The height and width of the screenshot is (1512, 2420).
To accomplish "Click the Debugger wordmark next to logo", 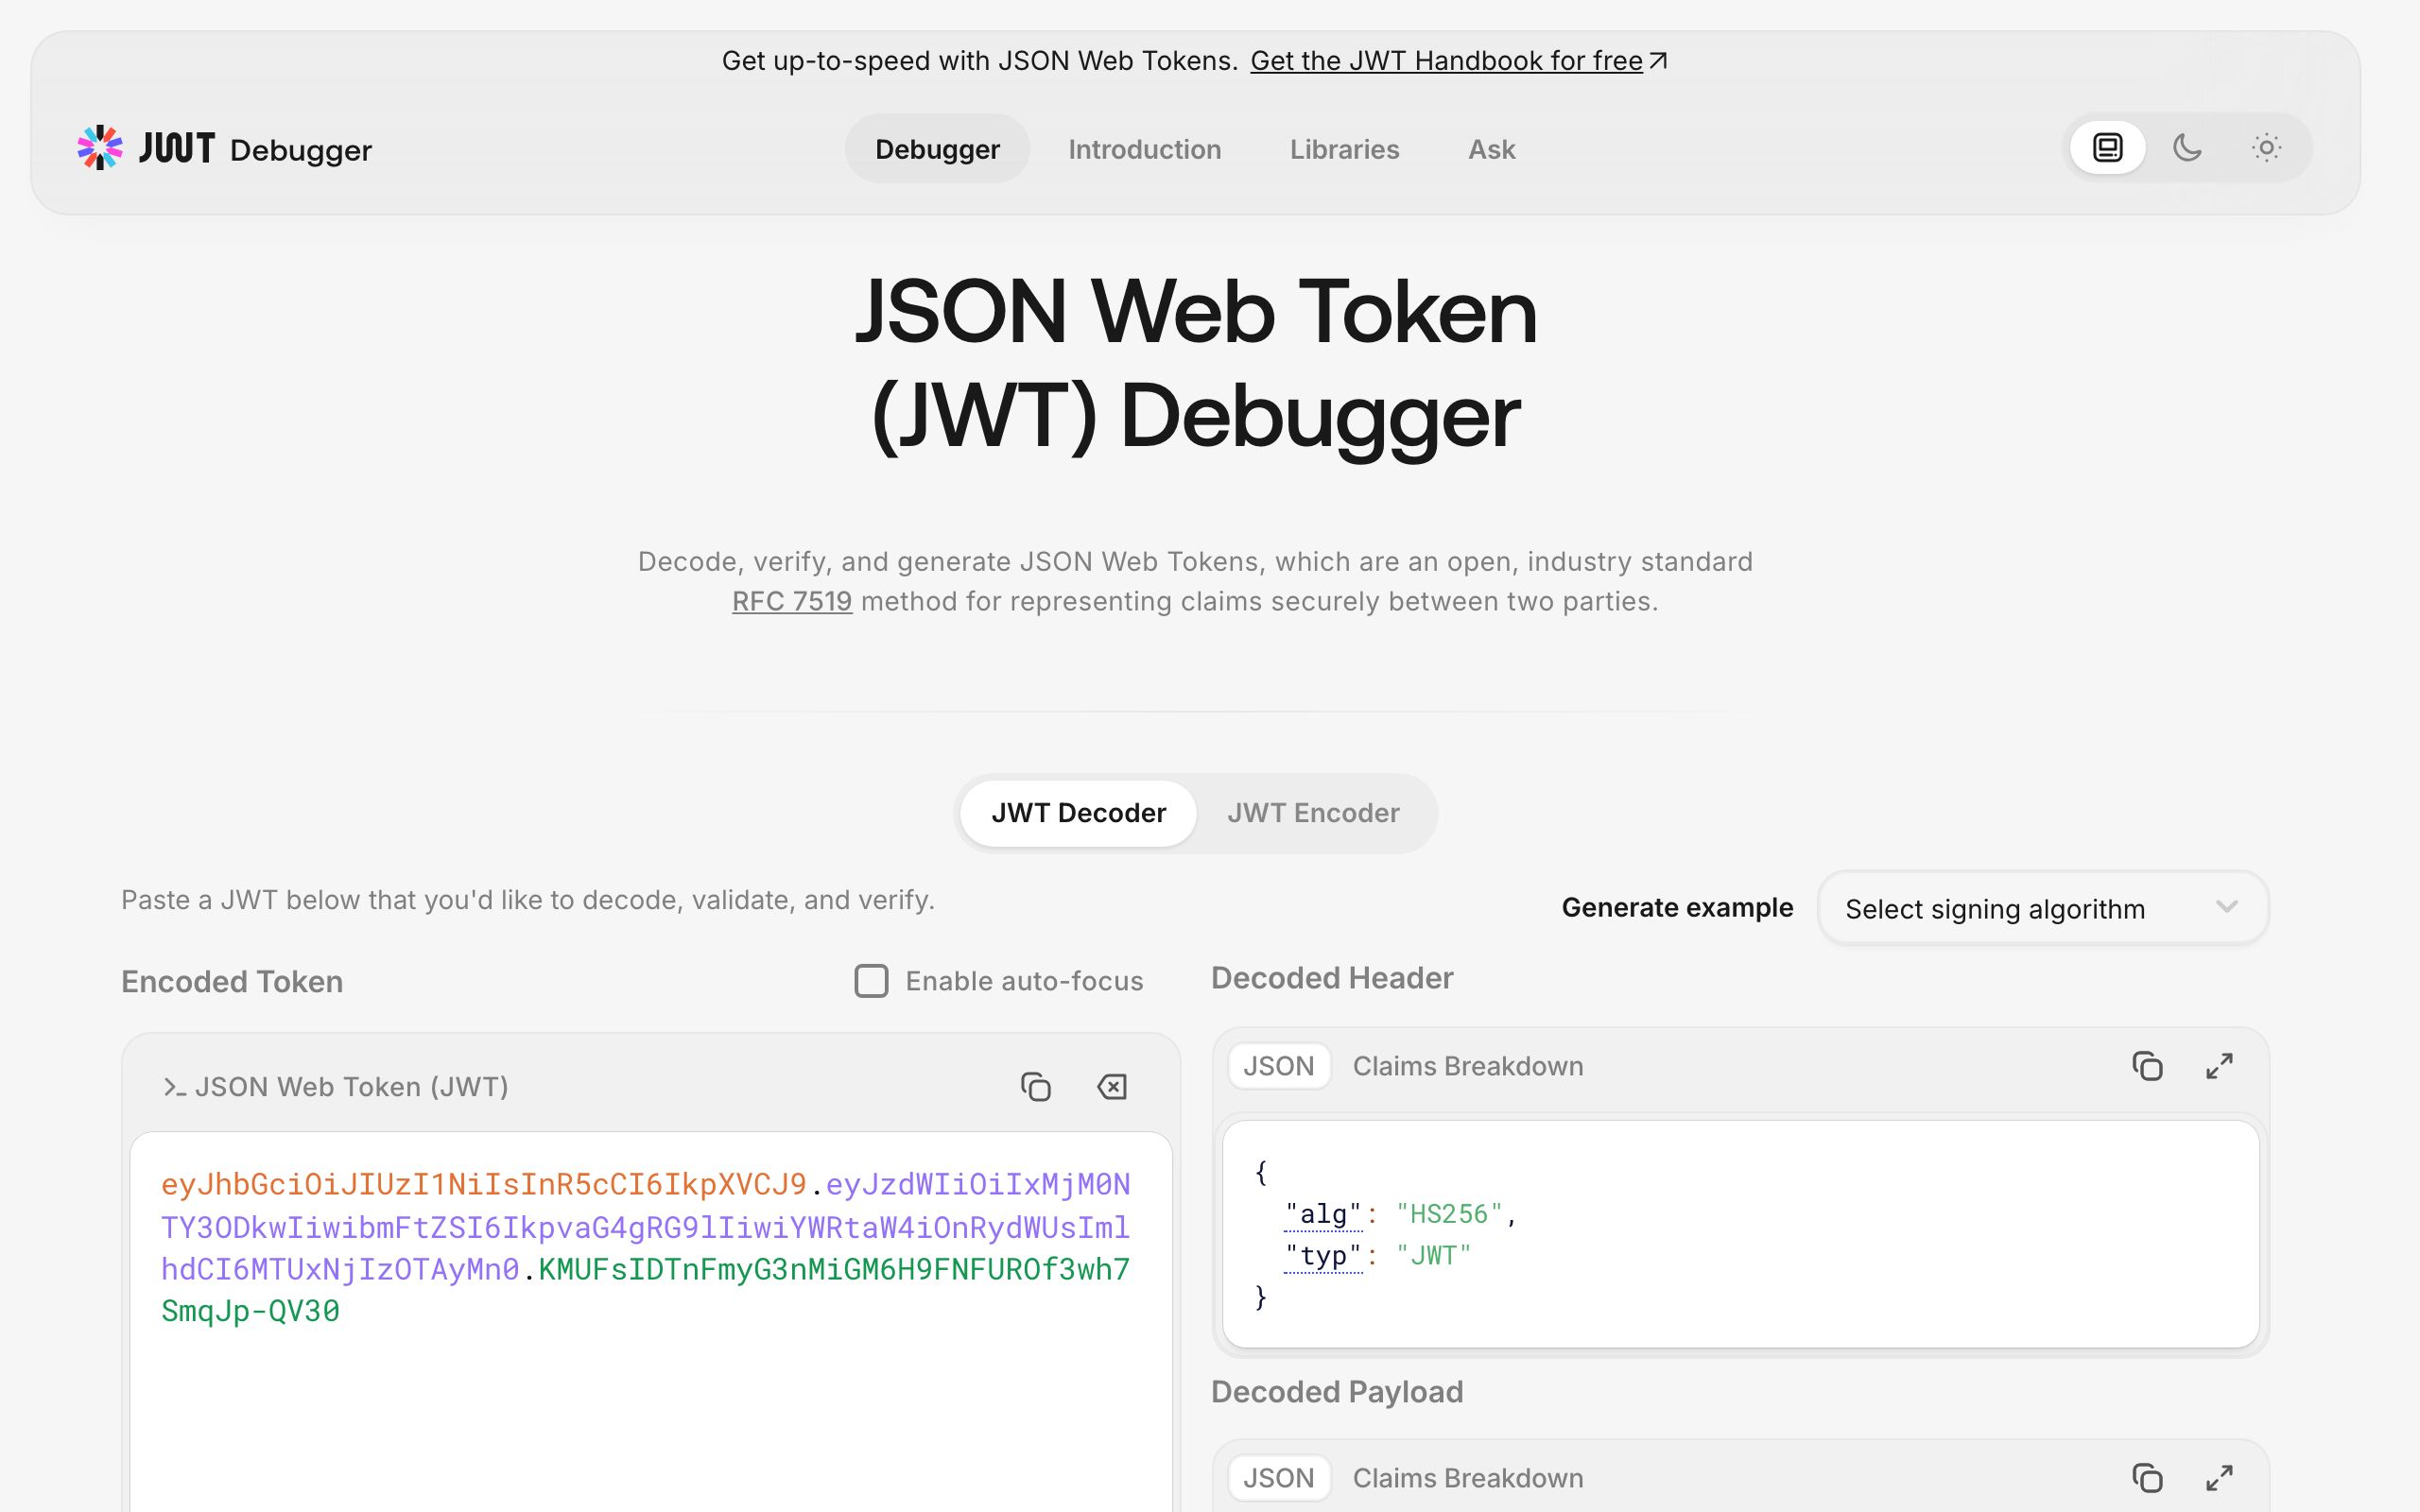I will (x=300, y=150).
